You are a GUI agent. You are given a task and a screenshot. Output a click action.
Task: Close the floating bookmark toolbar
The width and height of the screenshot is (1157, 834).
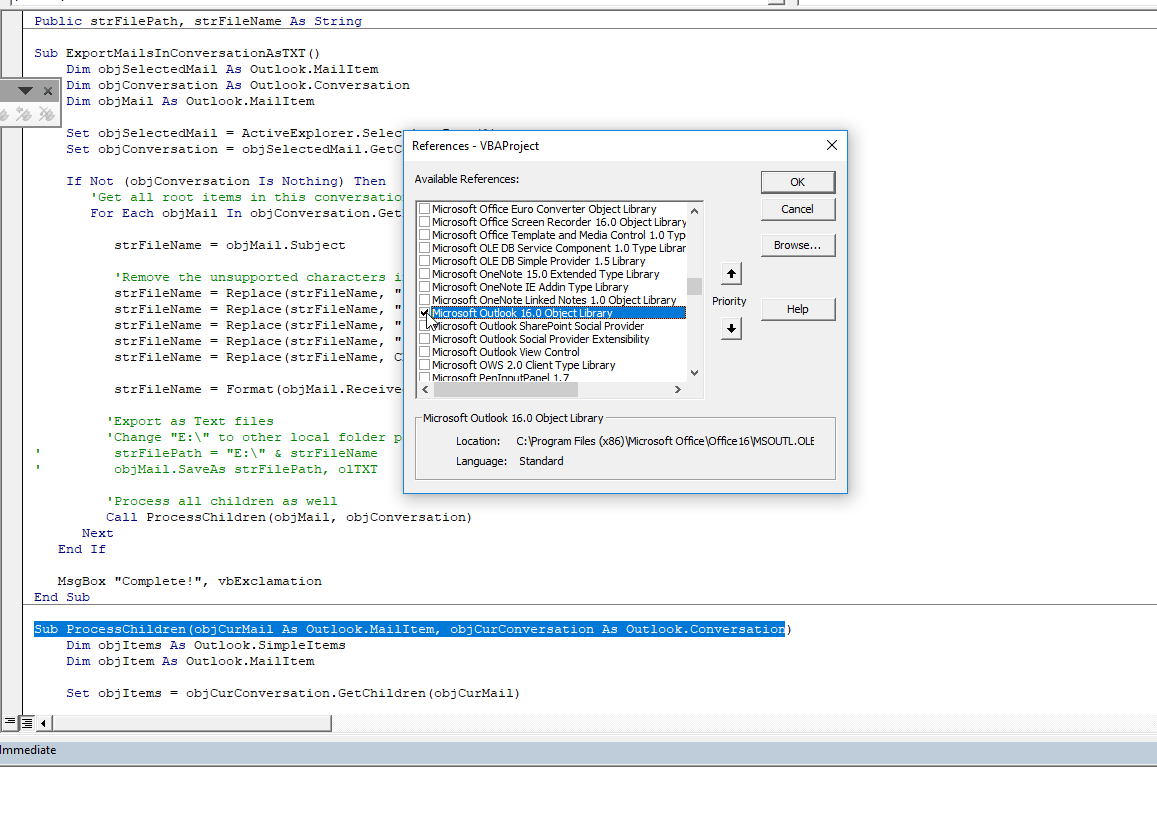coord(48,91)
